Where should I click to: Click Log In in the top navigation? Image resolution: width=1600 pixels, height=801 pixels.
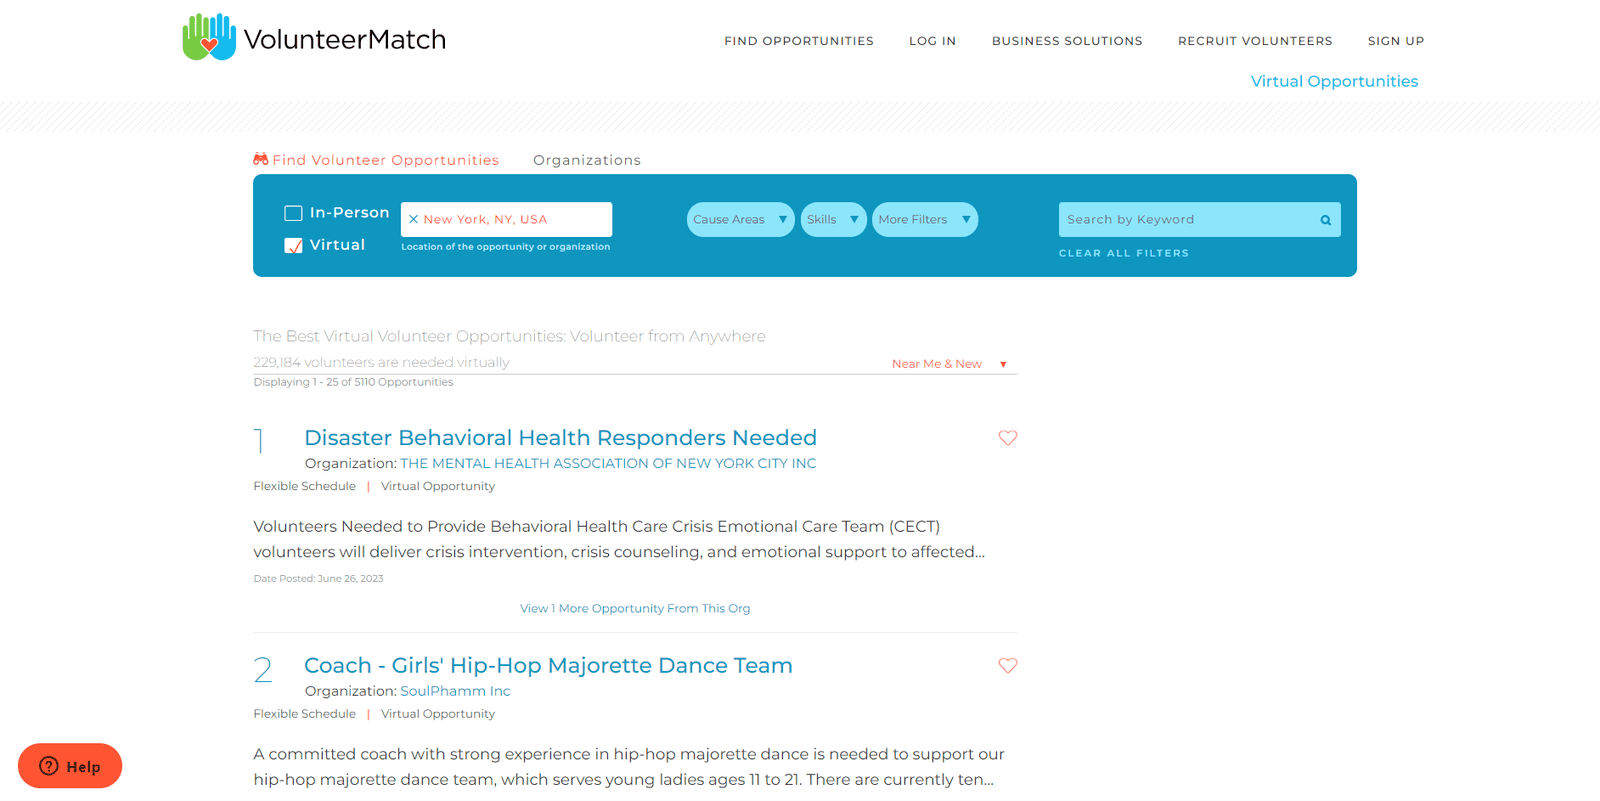[933, 41]
